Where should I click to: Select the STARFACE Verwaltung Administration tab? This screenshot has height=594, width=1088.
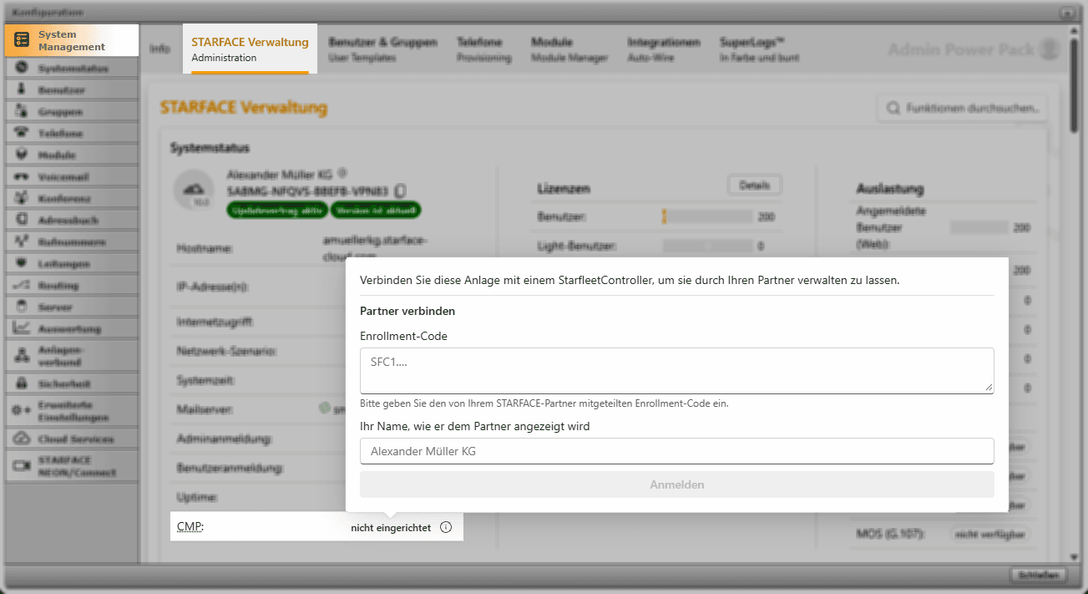250,49
